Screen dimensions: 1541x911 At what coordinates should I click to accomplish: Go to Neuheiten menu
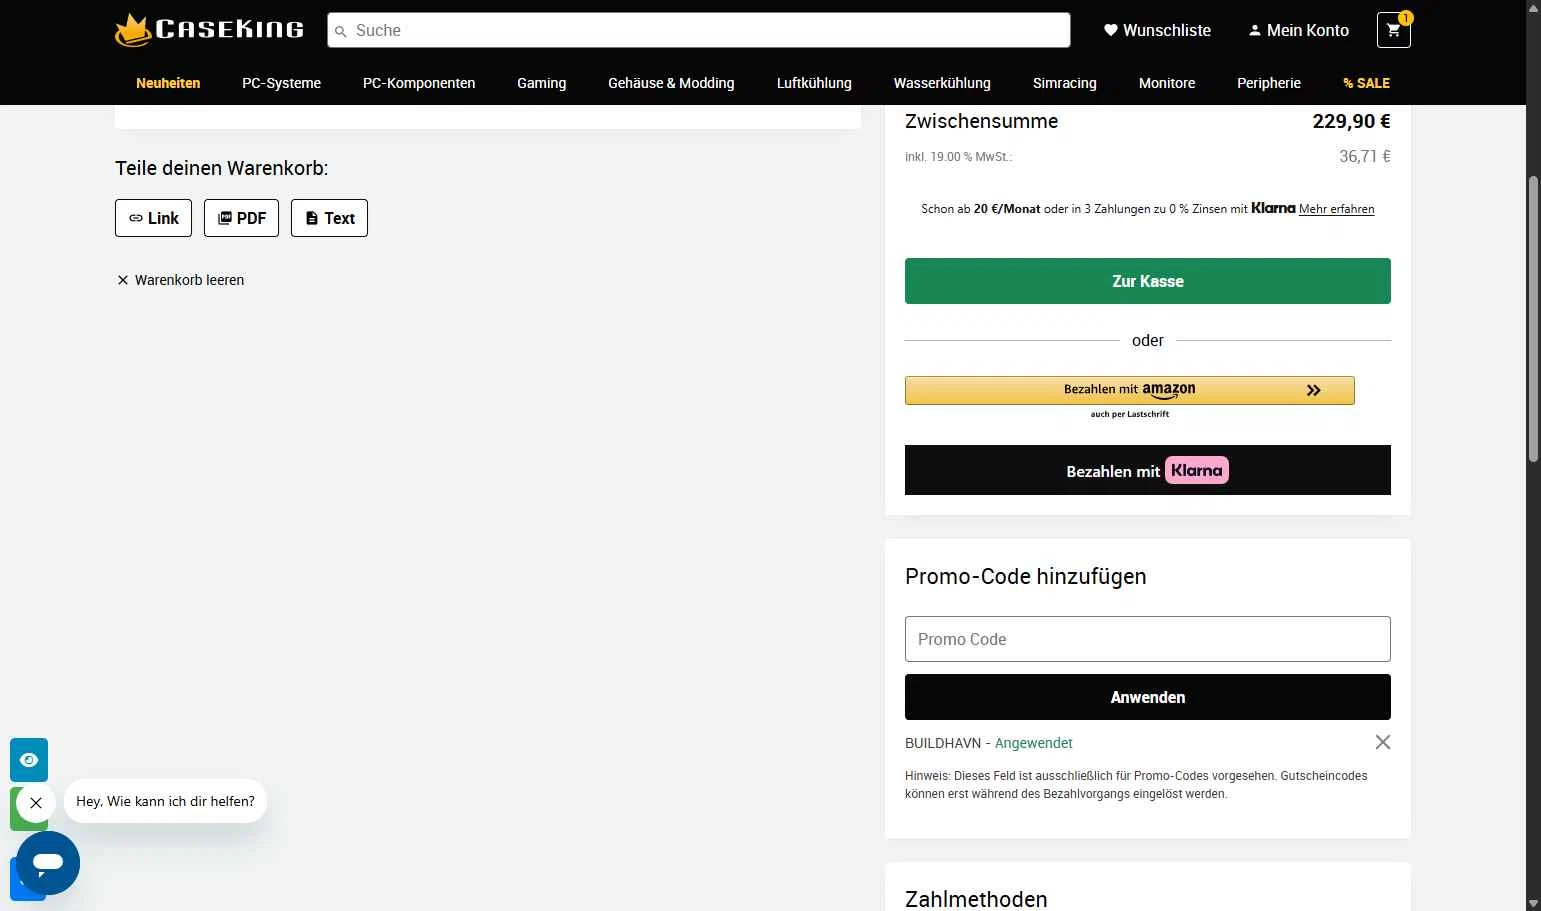pyautogui.click(x=168, y=83)
